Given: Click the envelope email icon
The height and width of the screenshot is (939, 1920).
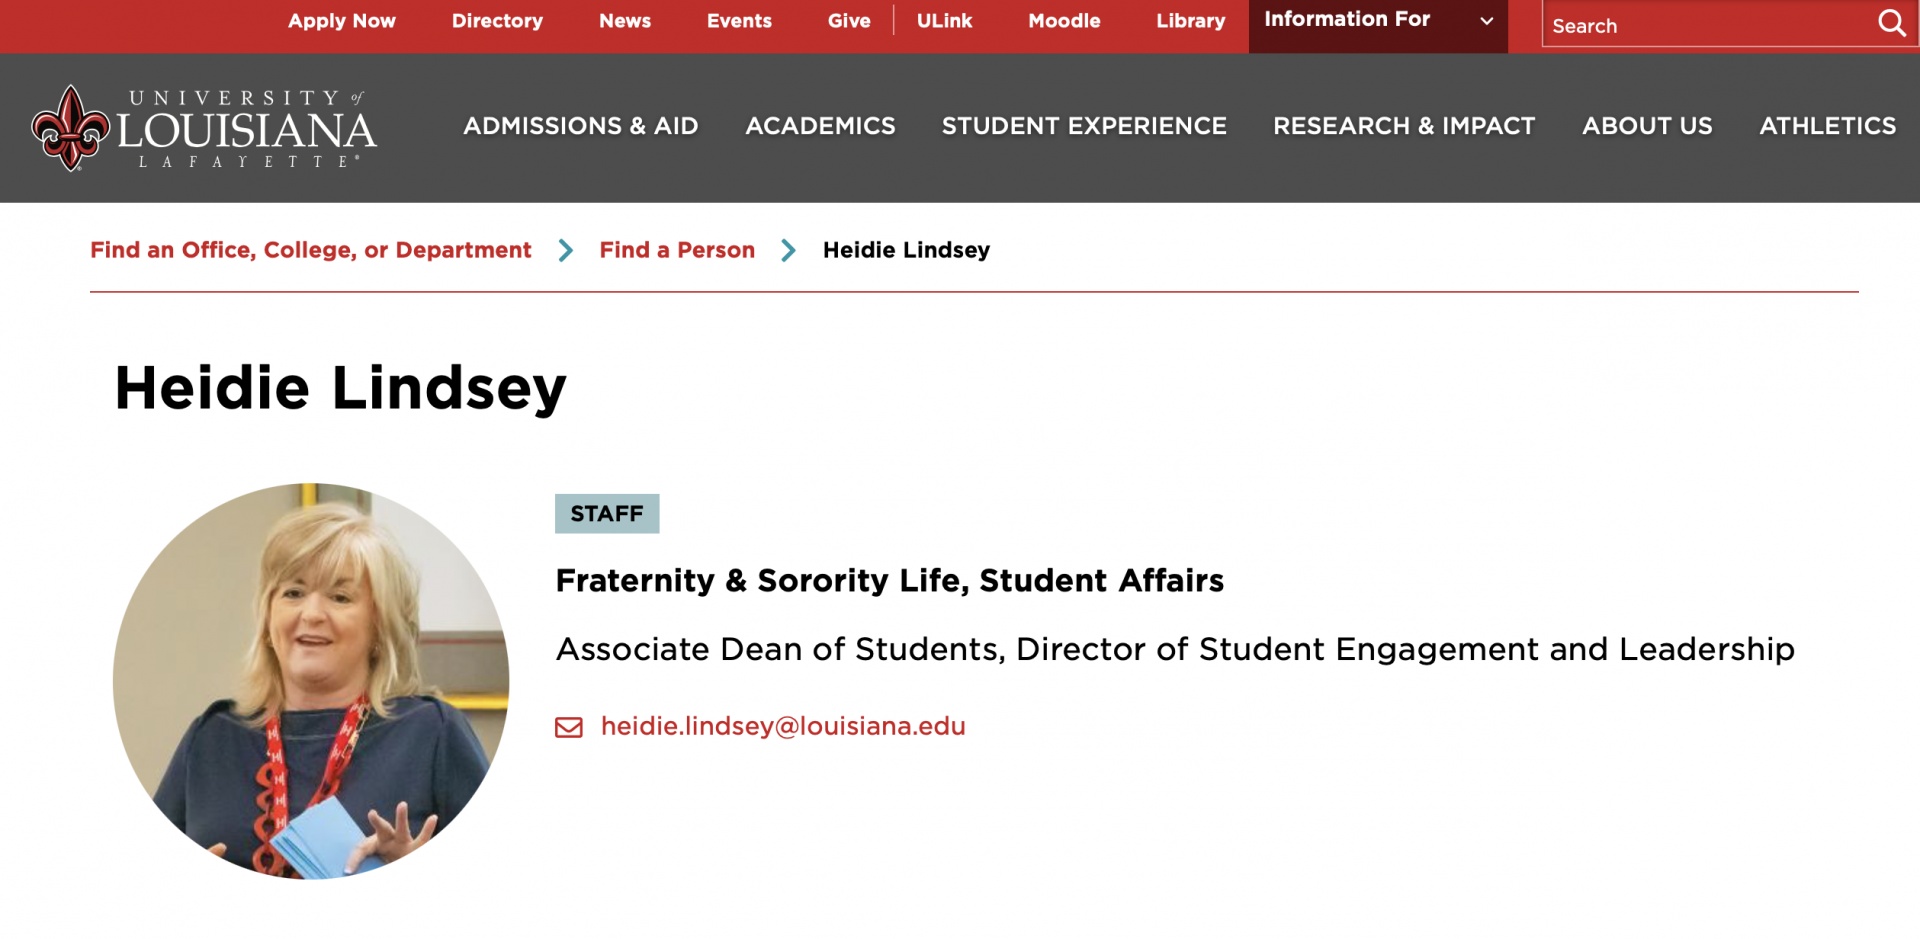Looking at the screenshot, I should click(x=569, y=727).
